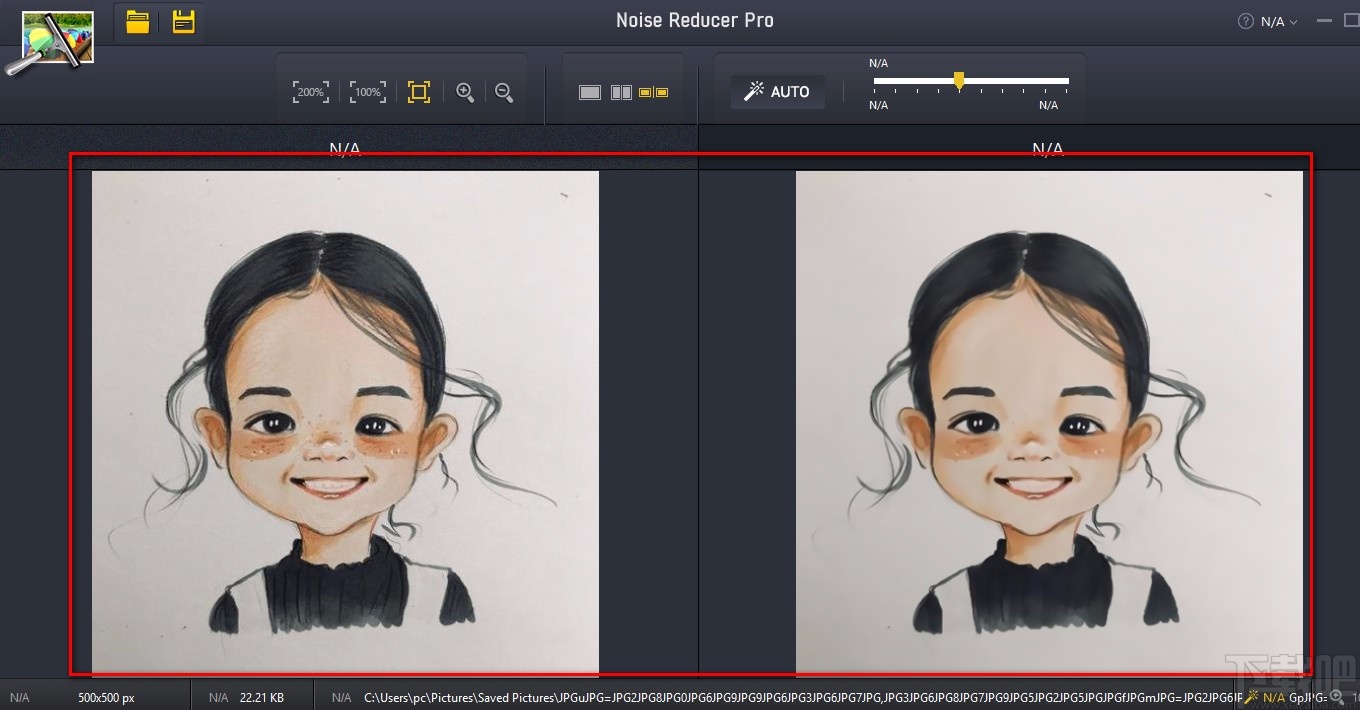The height and width of the screenshot is (710, 1360).
Task: Click the noise reduction slider handle
Action: tap(959, 80)
